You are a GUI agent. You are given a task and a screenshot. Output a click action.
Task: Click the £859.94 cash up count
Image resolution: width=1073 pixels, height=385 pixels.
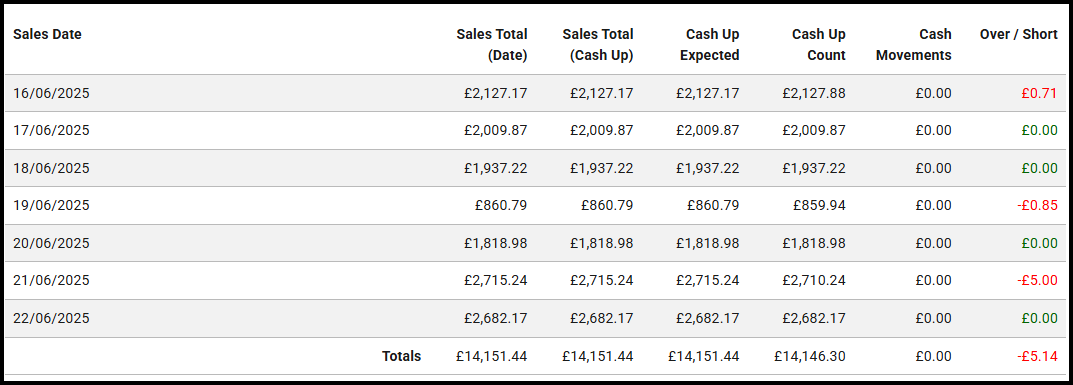point(819,205)
